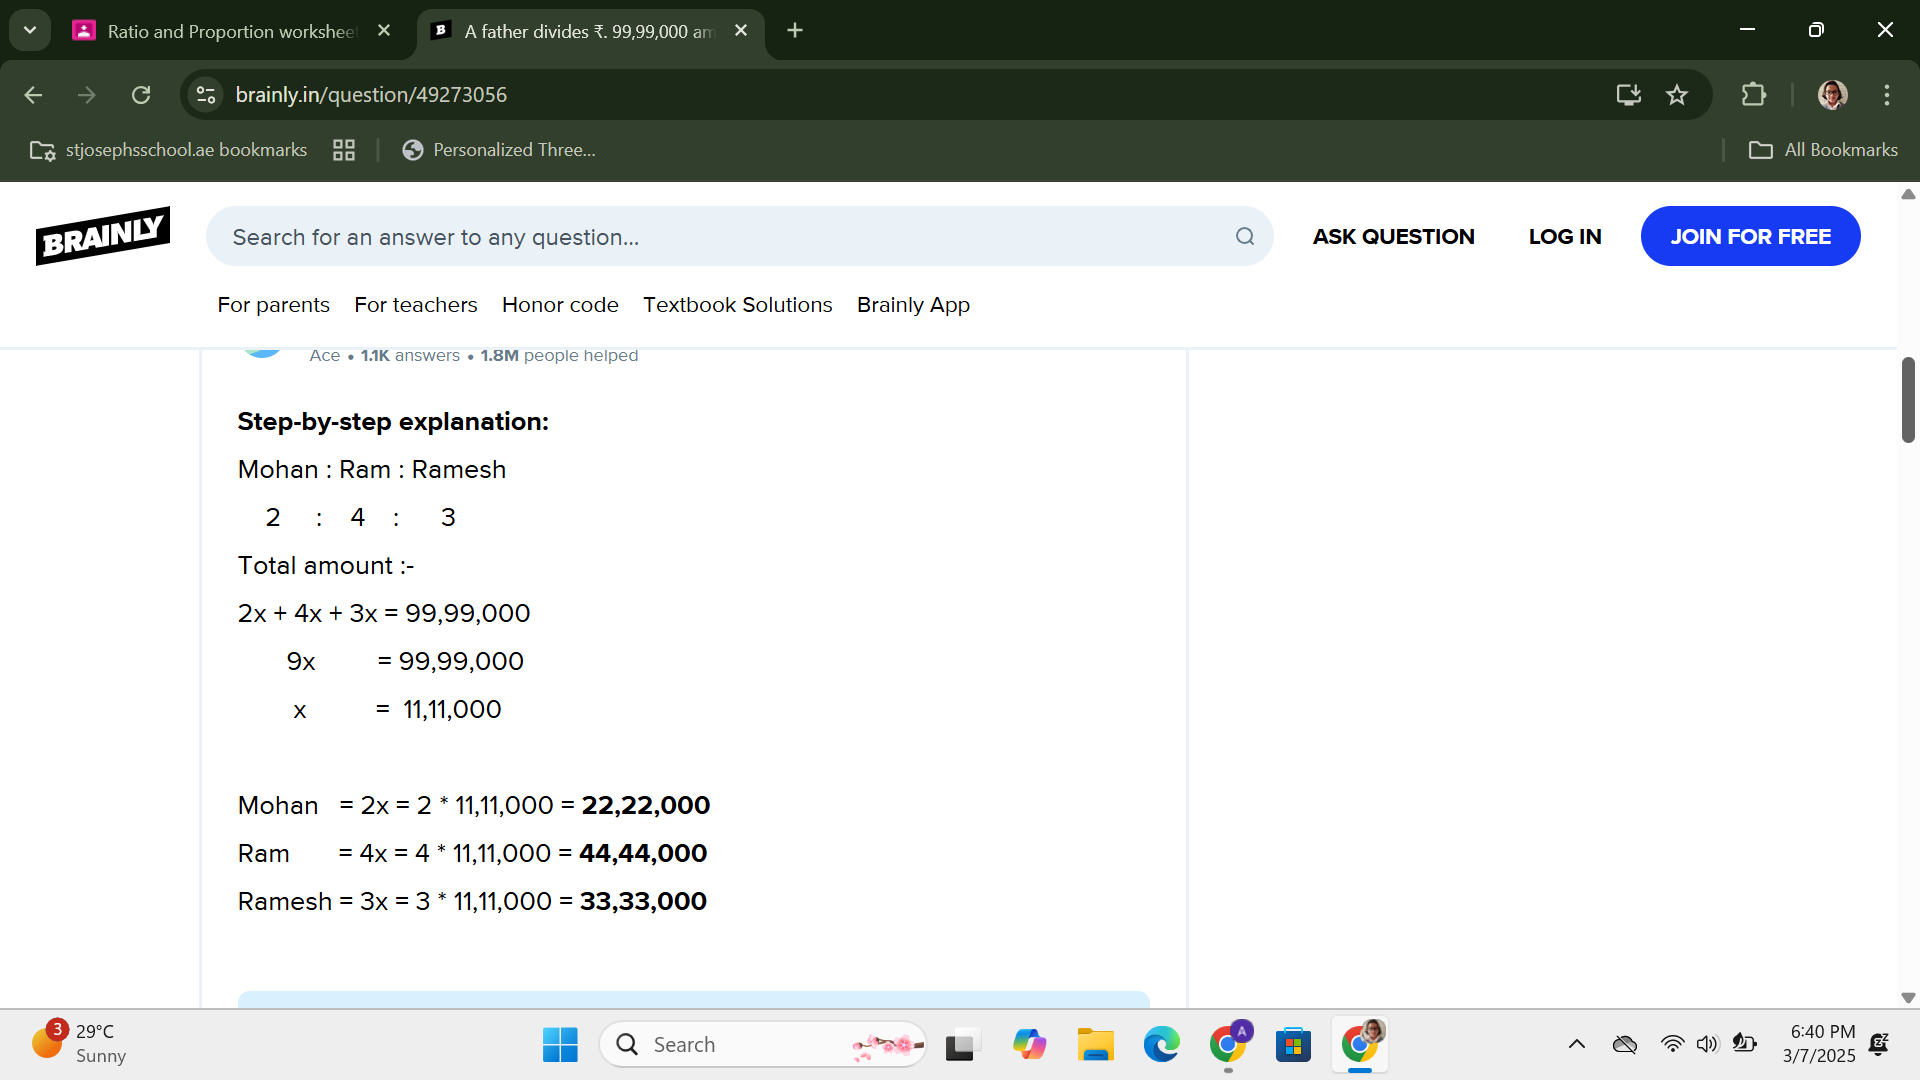The width and height of the screenshot is (1920, 1080).
Task: Expand the tab search dropdown arrow
Action: click(30, 30)
